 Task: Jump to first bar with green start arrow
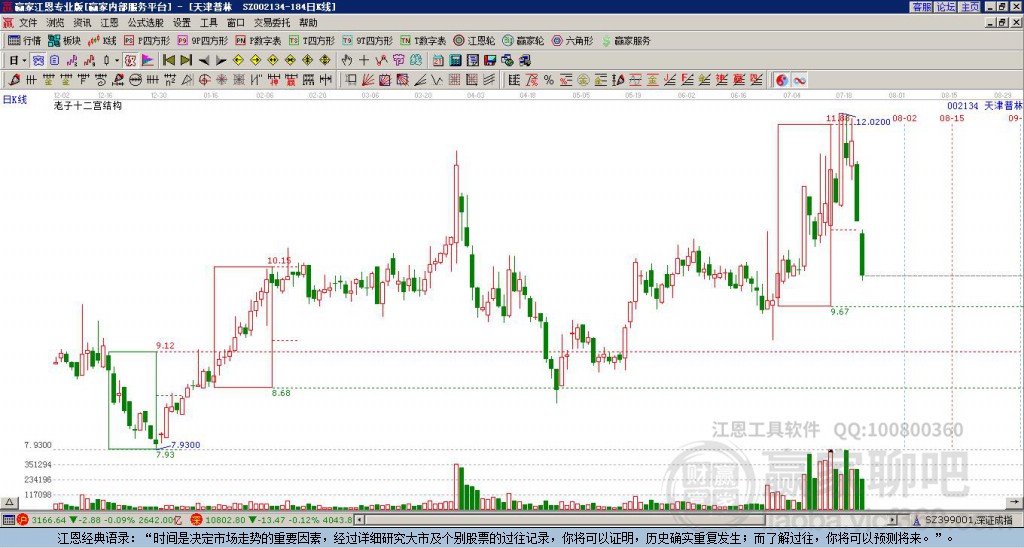[168, 60]
